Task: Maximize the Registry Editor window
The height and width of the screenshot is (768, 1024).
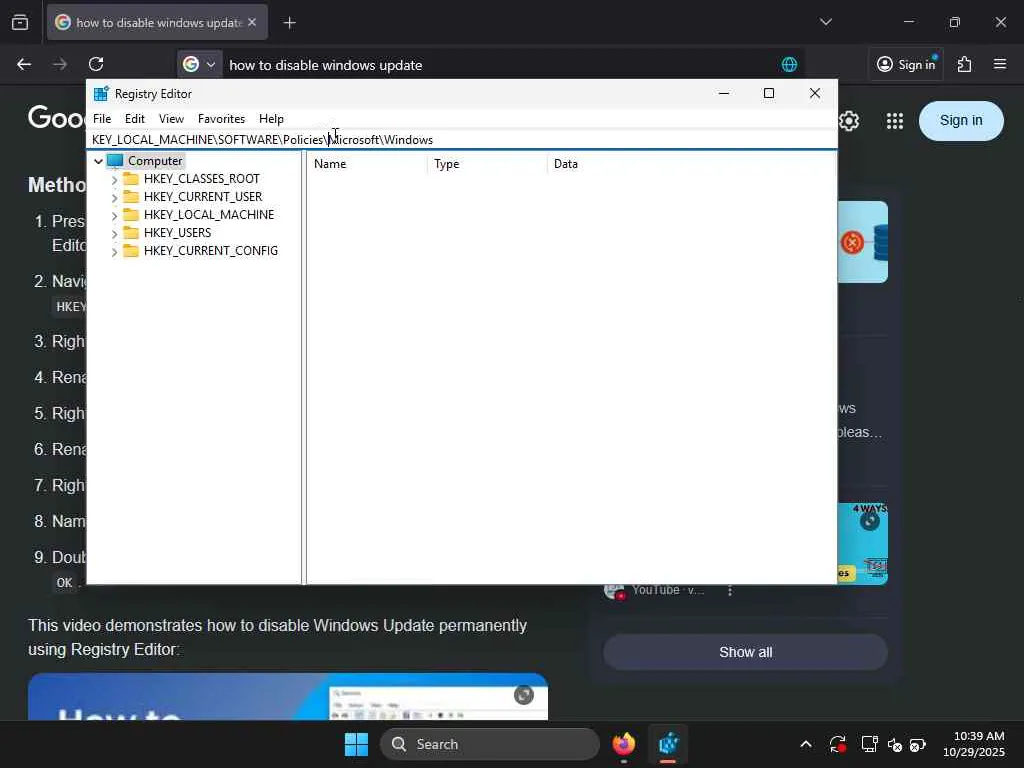Action: pyautogui.click(x=769, y=93)
